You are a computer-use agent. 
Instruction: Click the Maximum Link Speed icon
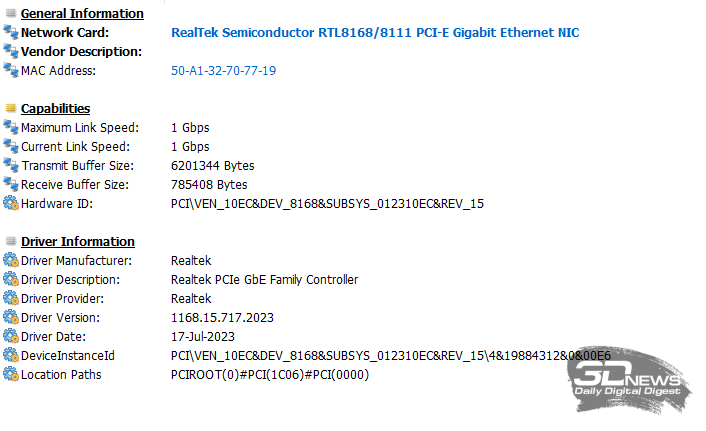click(x=11, y=128)
